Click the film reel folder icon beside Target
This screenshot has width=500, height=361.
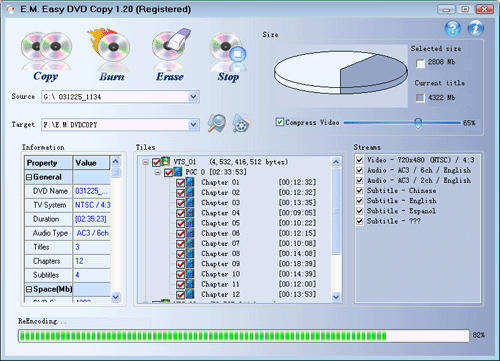point(241,124)
